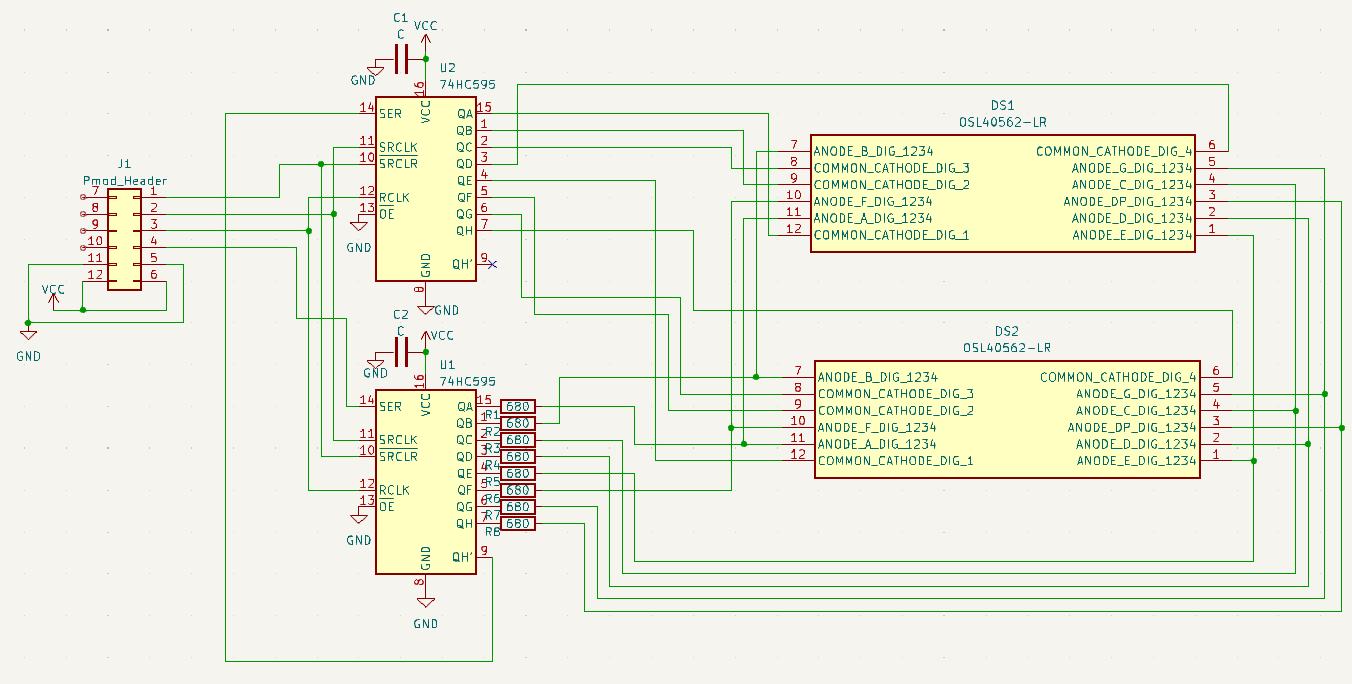Select the DS2 display symbol body
This screenshot has width=1352, height=684.
(x=1006, y=419)
